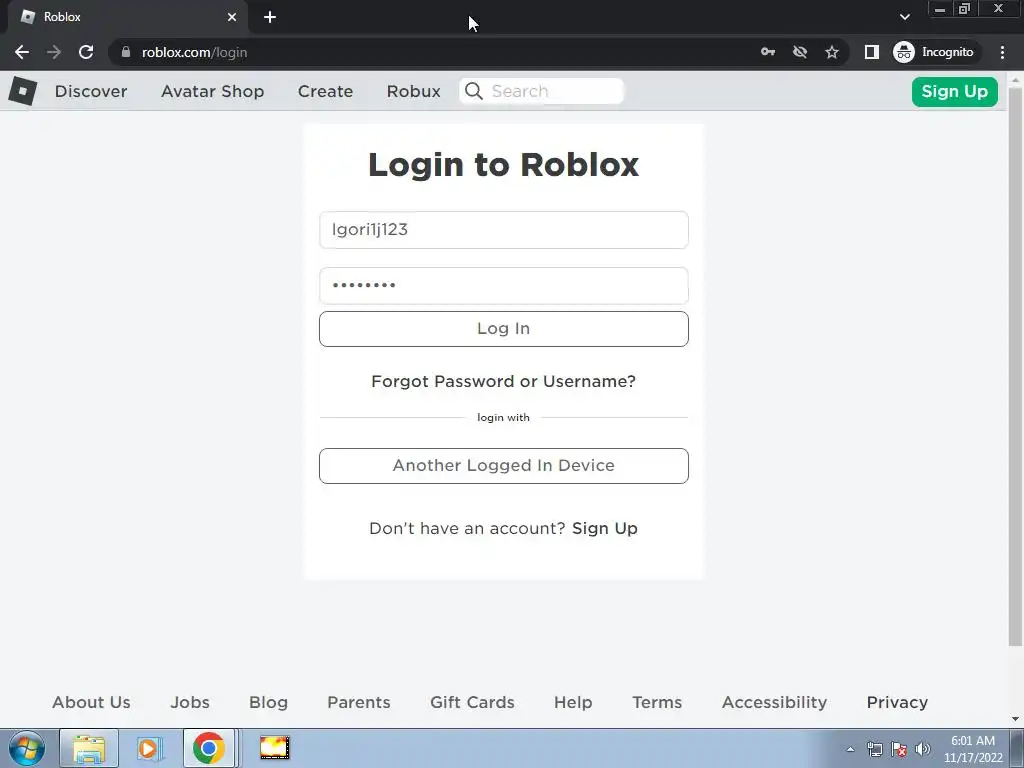Screen dimensions: 1024x768
Task: Open the Robux menu item
Action: (413, 91)
